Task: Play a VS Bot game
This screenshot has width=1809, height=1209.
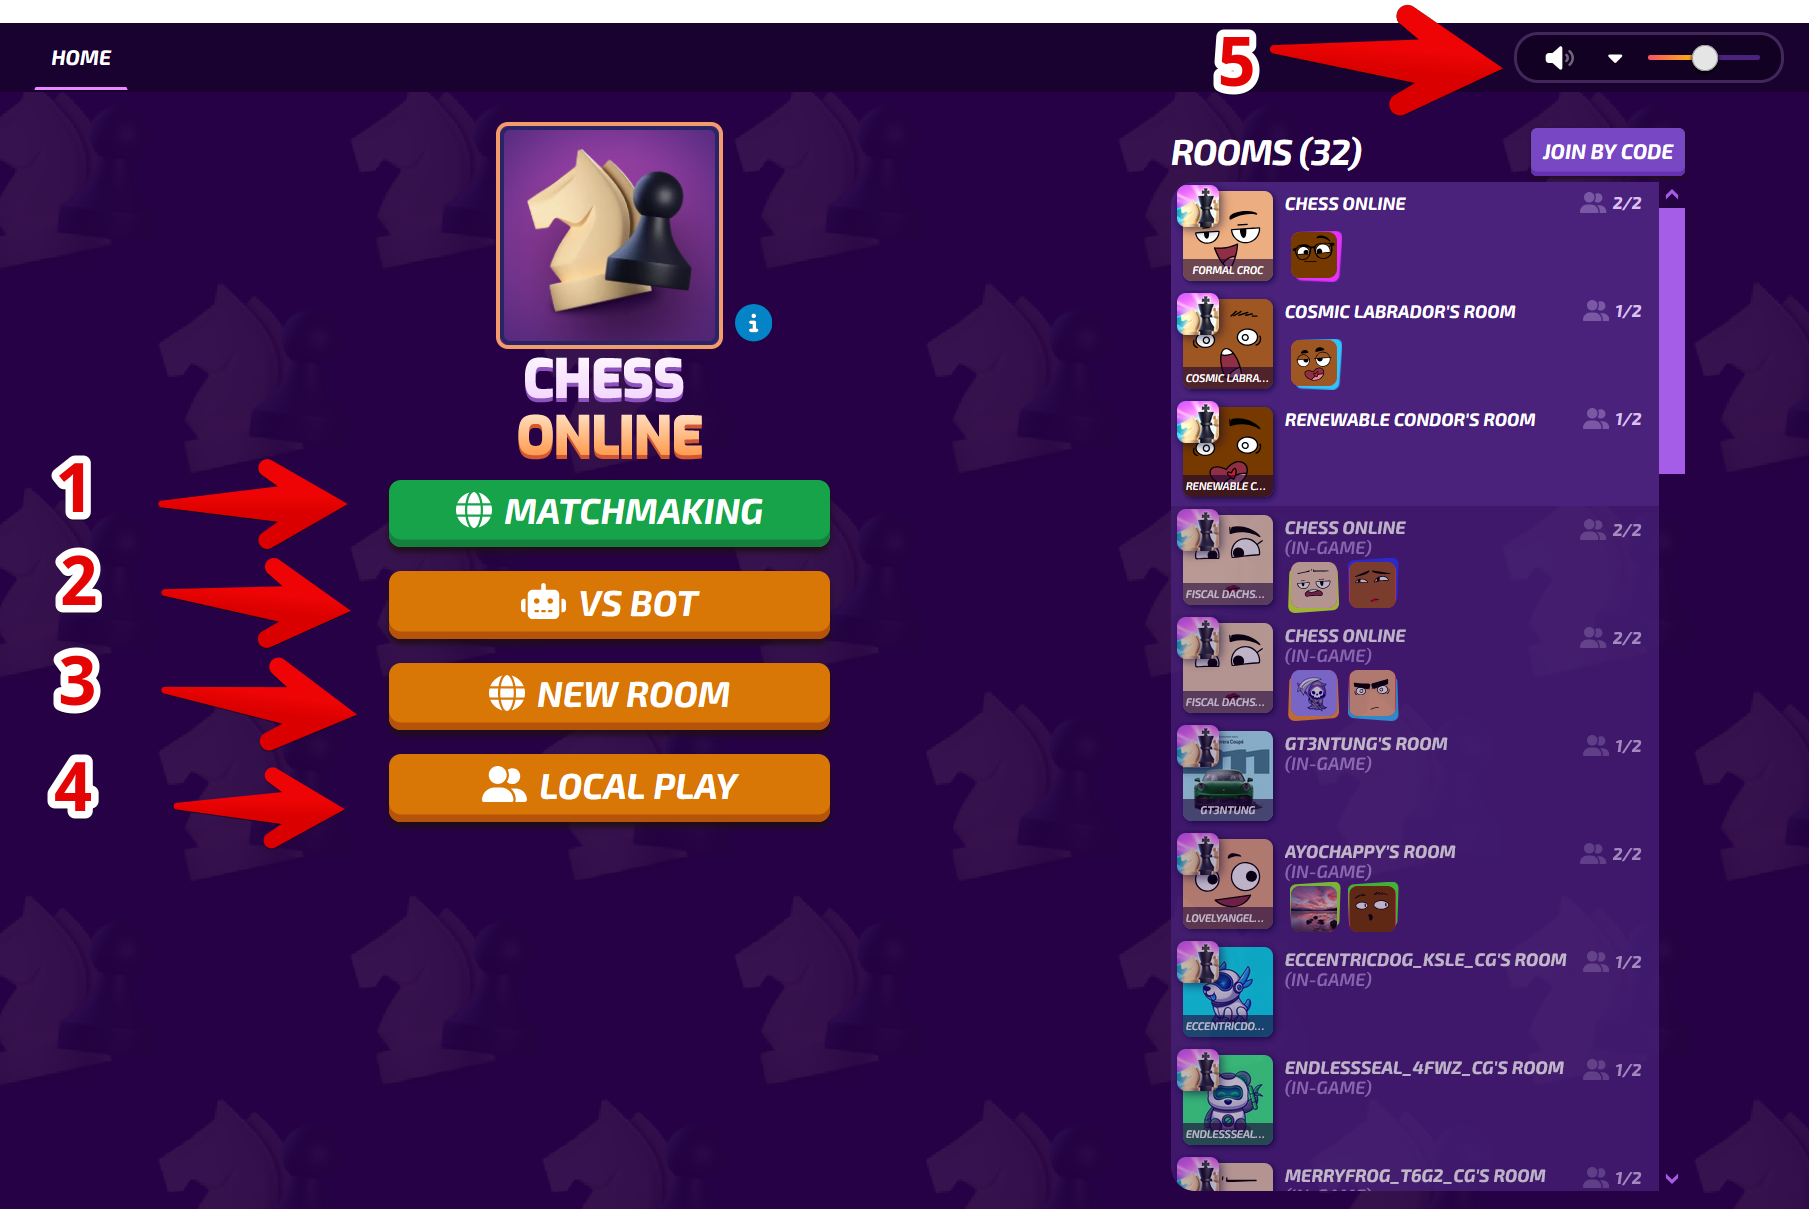Action: pyautogui.click(x=609, y=604)
